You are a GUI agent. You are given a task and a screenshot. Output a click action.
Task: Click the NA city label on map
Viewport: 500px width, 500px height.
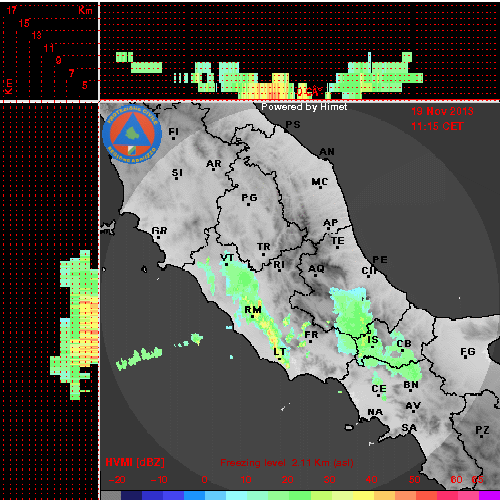click(375, 412)
